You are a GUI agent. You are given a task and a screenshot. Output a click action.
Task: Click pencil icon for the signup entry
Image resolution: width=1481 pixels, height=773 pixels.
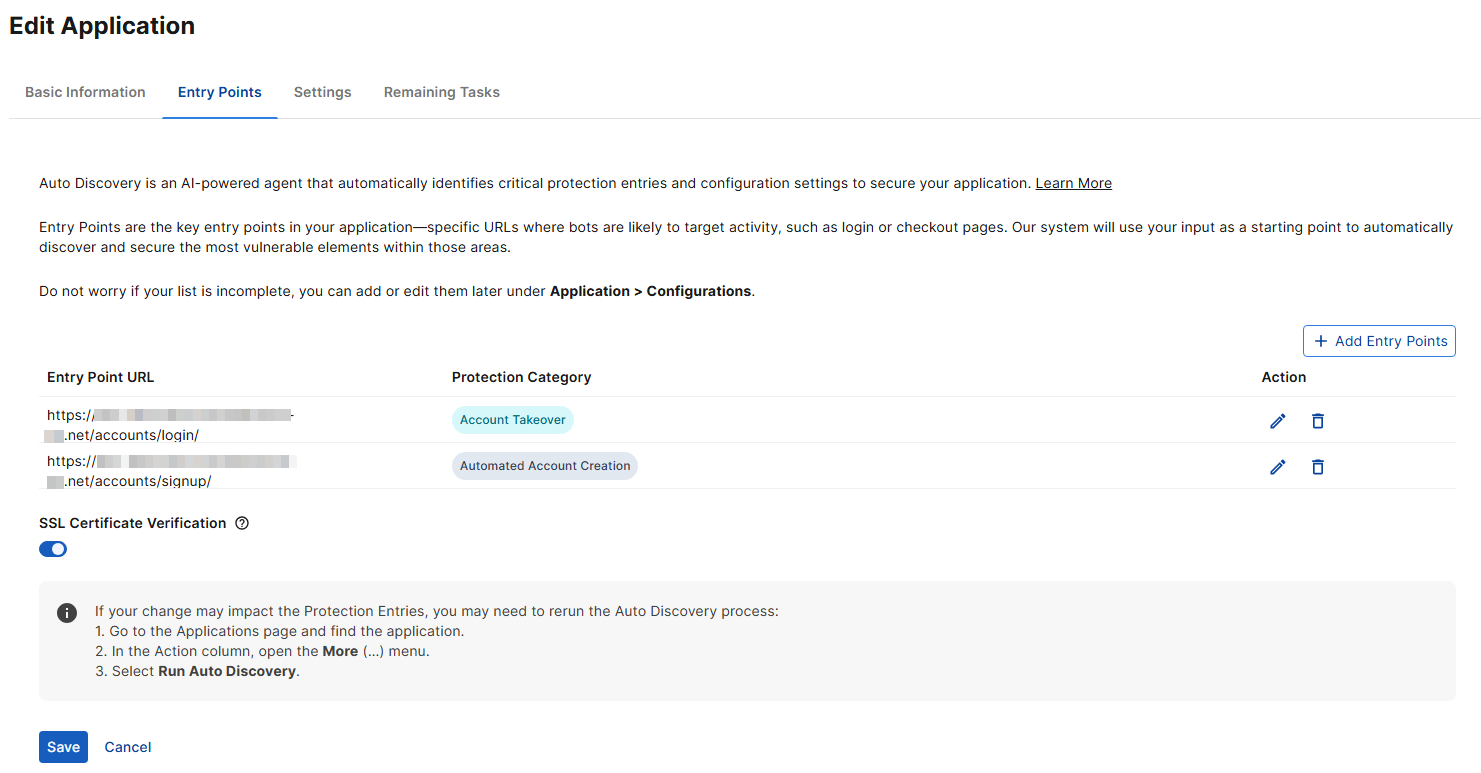pos(1277,467)
